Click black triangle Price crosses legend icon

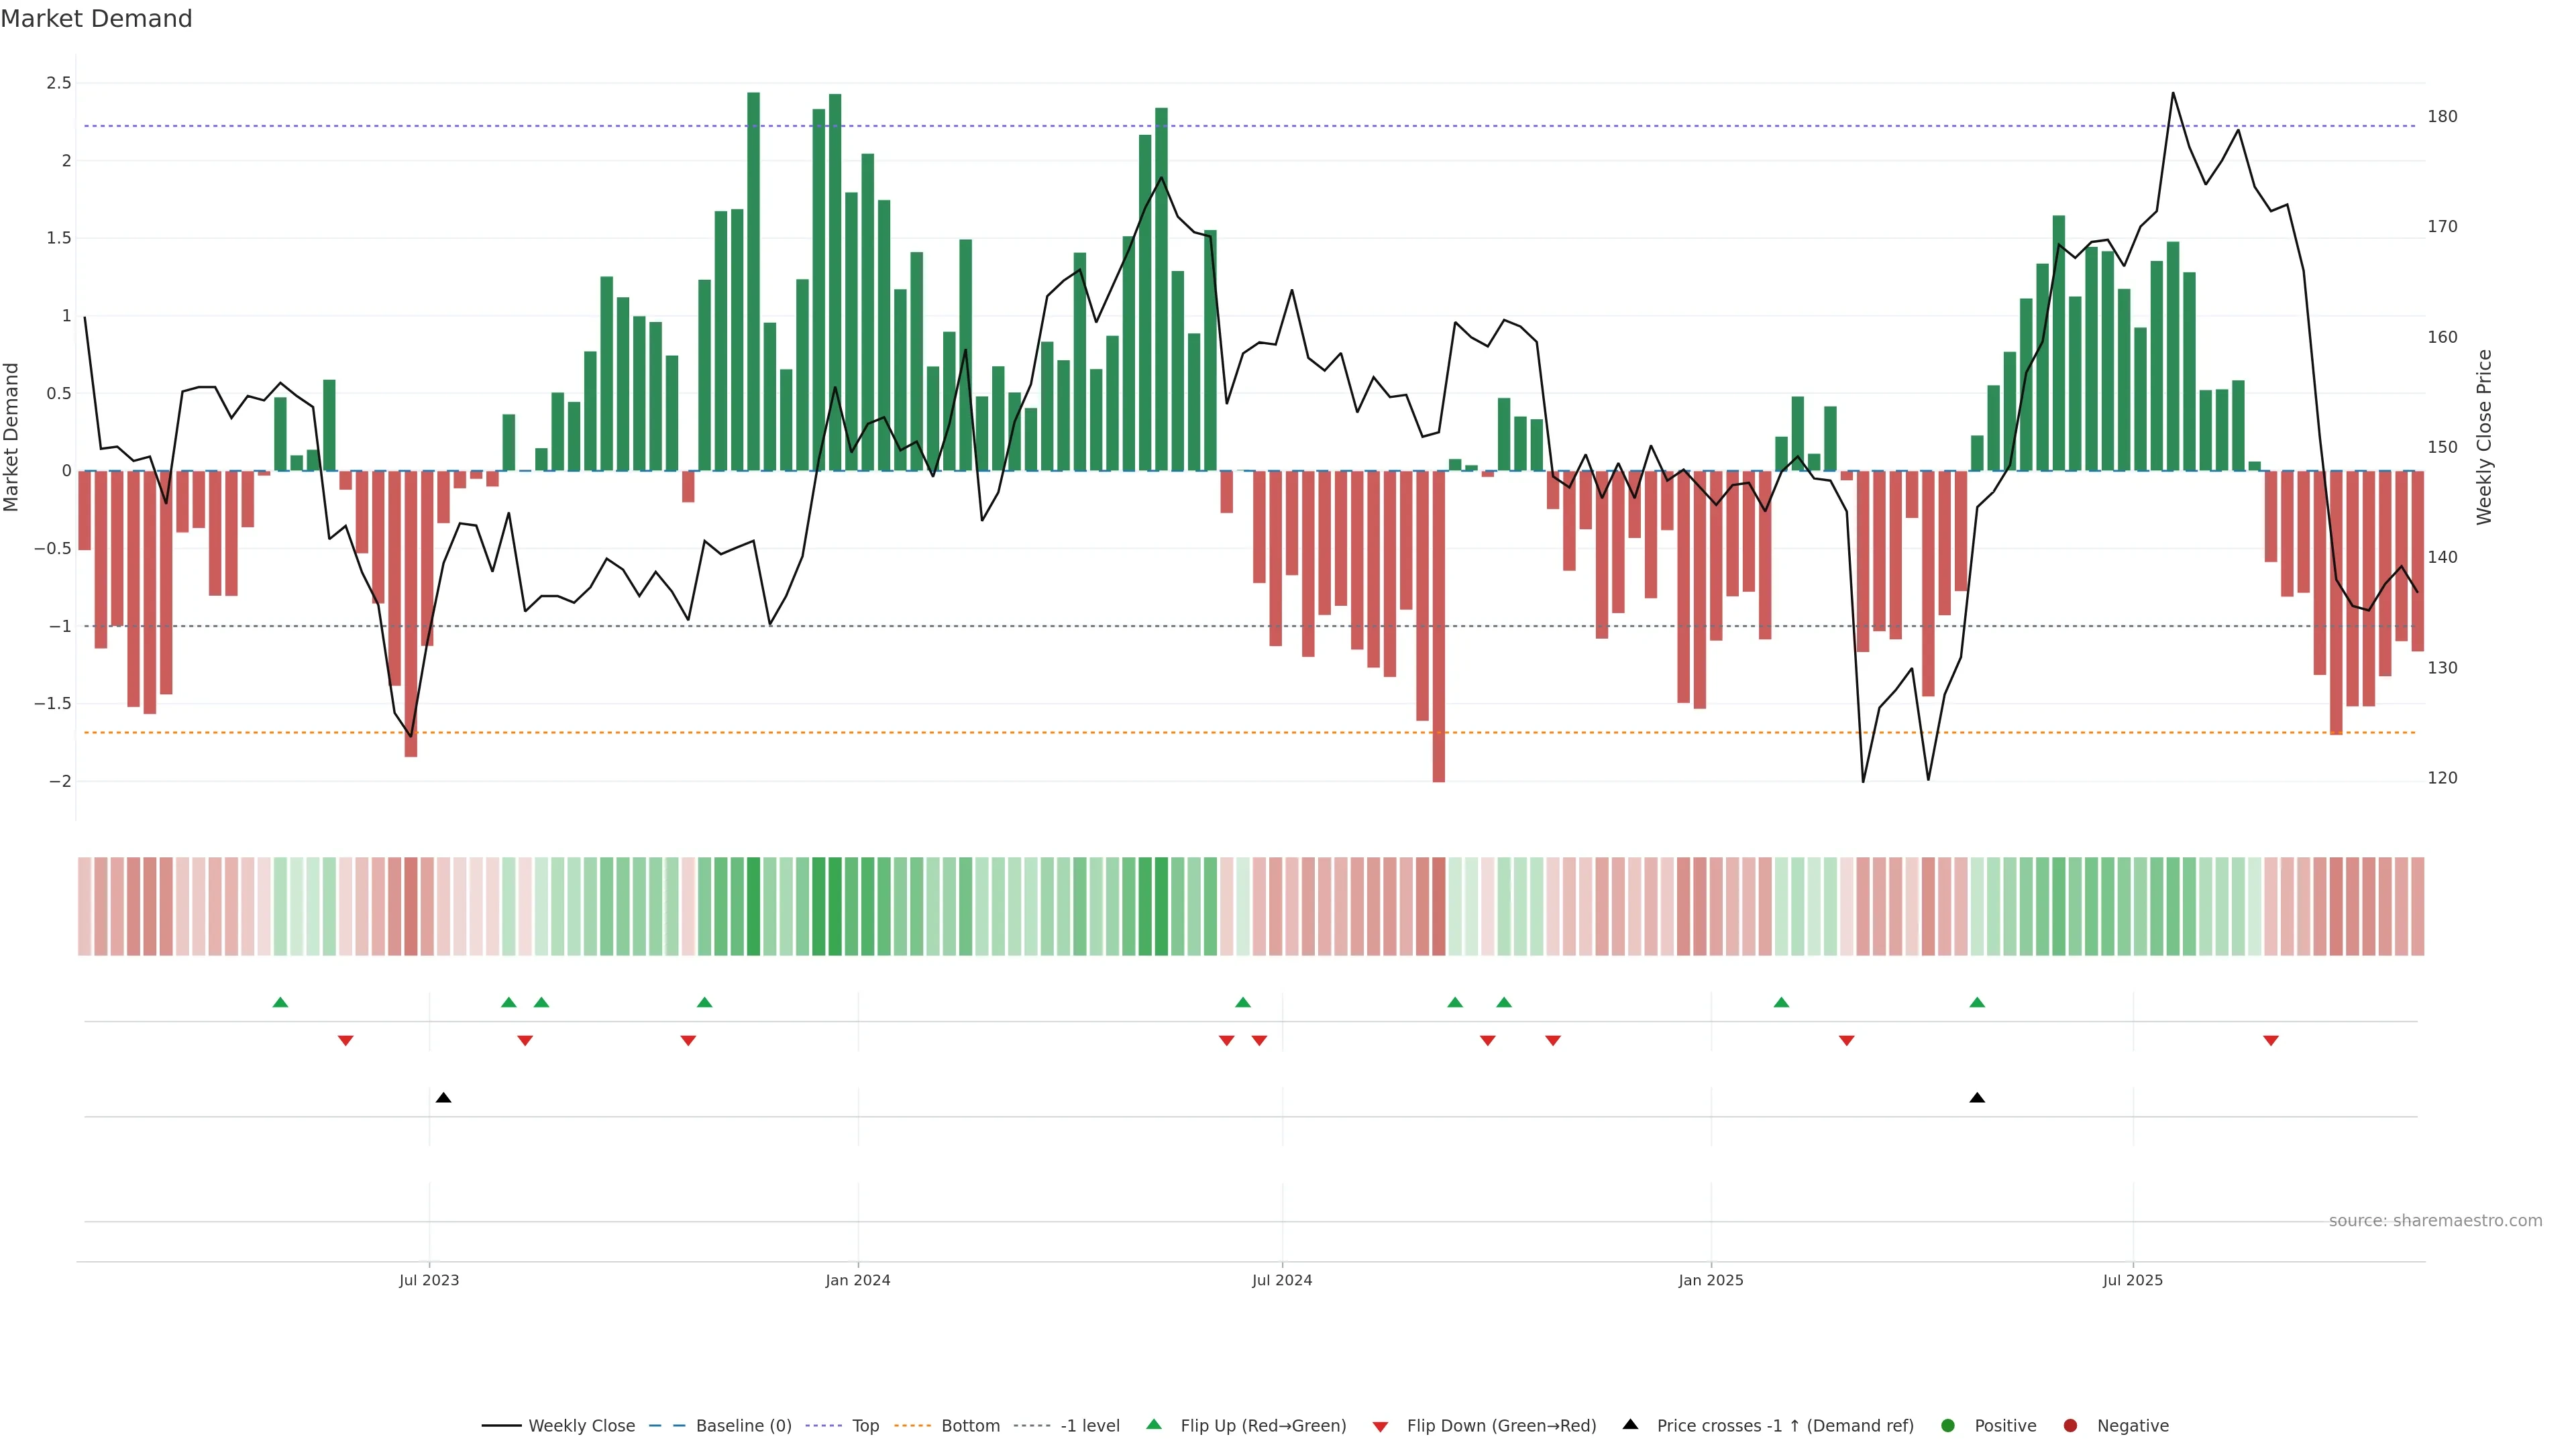(1630, 1425)
